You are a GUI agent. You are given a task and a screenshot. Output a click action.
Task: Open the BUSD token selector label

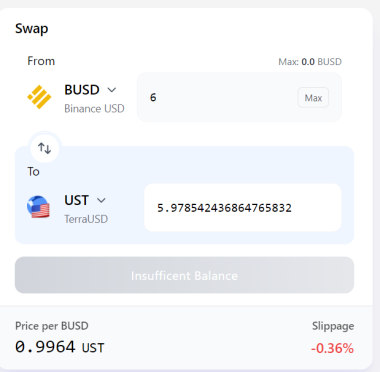point(82,90)
